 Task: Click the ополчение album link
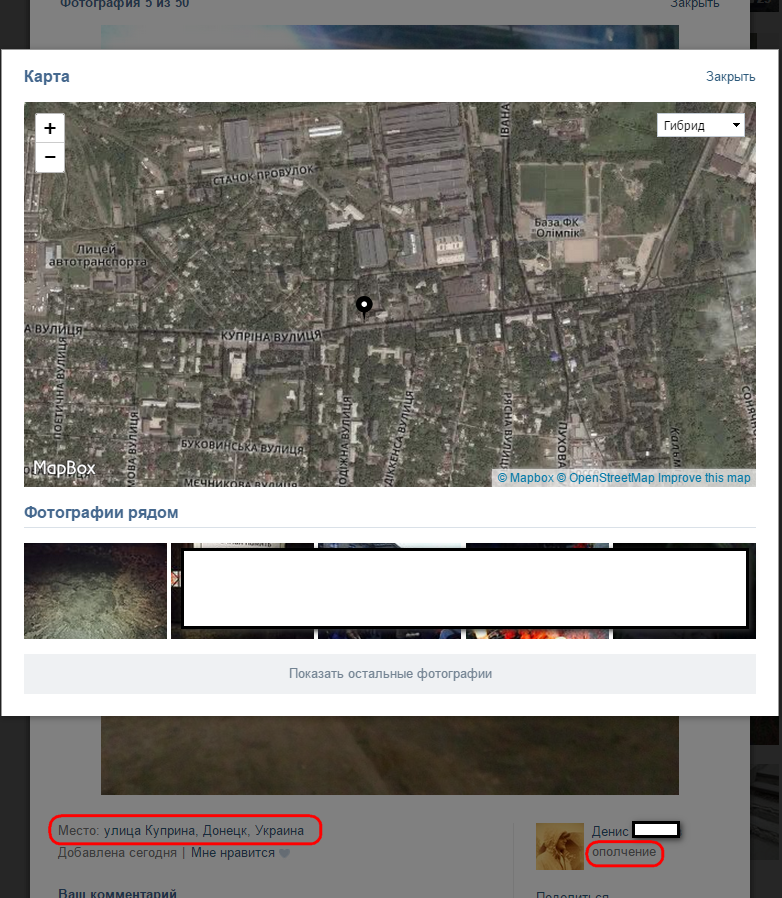[x=624, y=852]
